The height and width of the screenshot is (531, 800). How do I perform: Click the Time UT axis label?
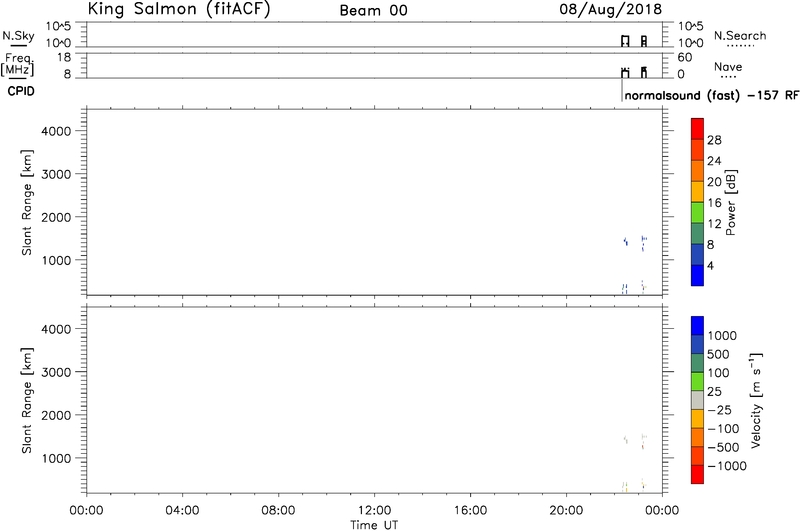[374, 525]
